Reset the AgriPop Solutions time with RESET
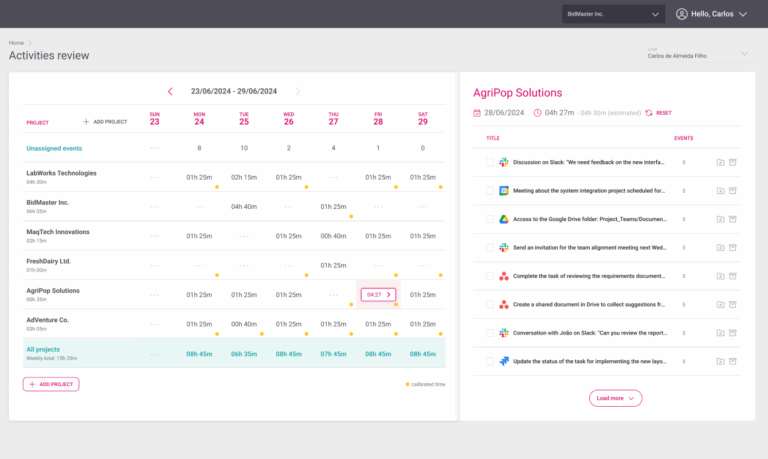This screenshot has width=768, height=459. pos(658,113)
